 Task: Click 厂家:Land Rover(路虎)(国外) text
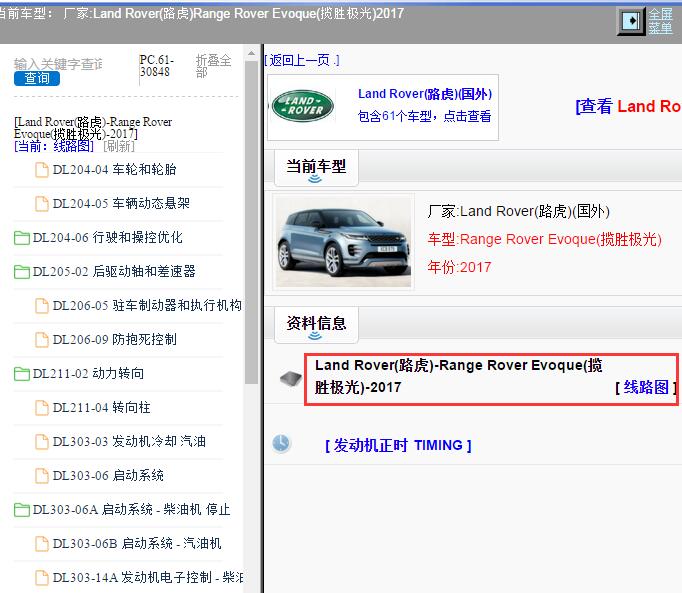518,211
